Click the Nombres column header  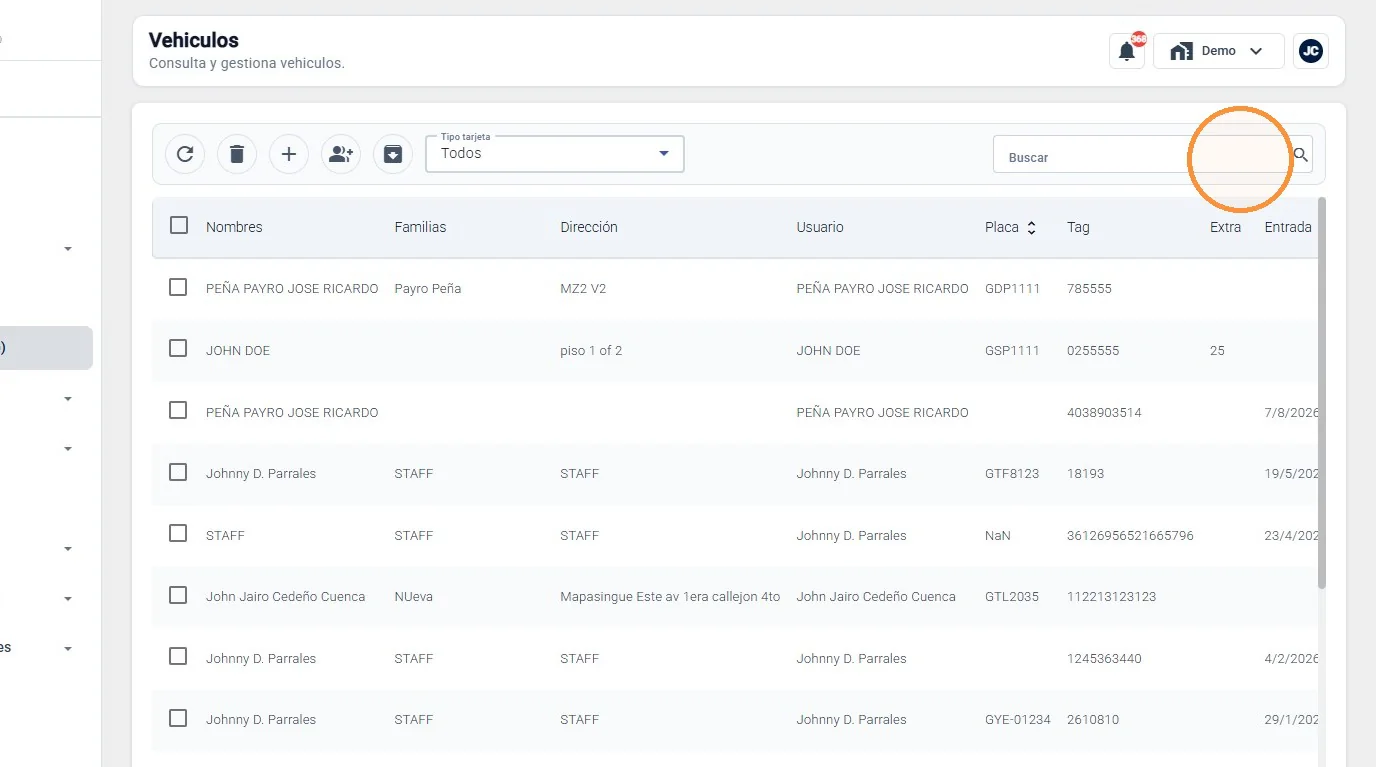pyautogui.click(x=234, y=227)
